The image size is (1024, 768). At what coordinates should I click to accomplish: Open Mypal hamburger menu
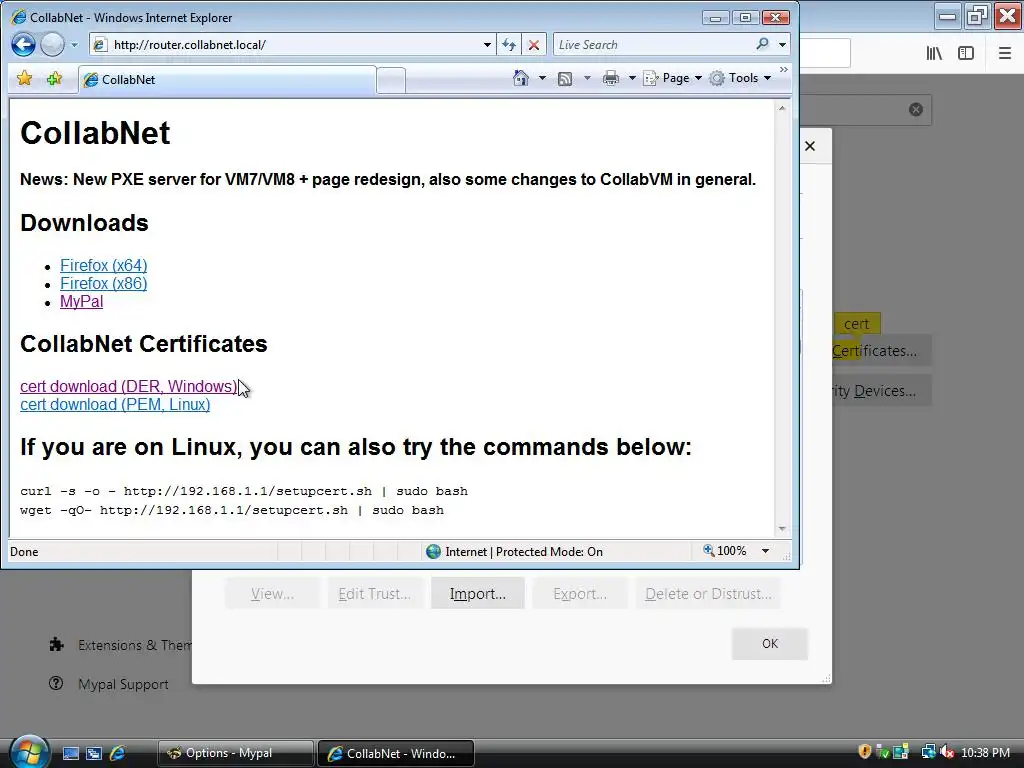(1005, 54)
